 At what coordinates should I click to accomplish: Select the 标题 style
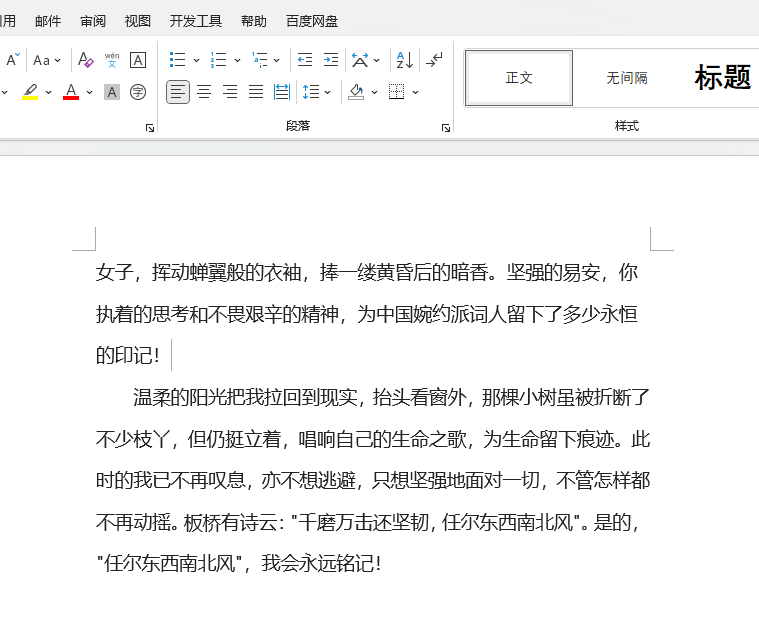722,78
